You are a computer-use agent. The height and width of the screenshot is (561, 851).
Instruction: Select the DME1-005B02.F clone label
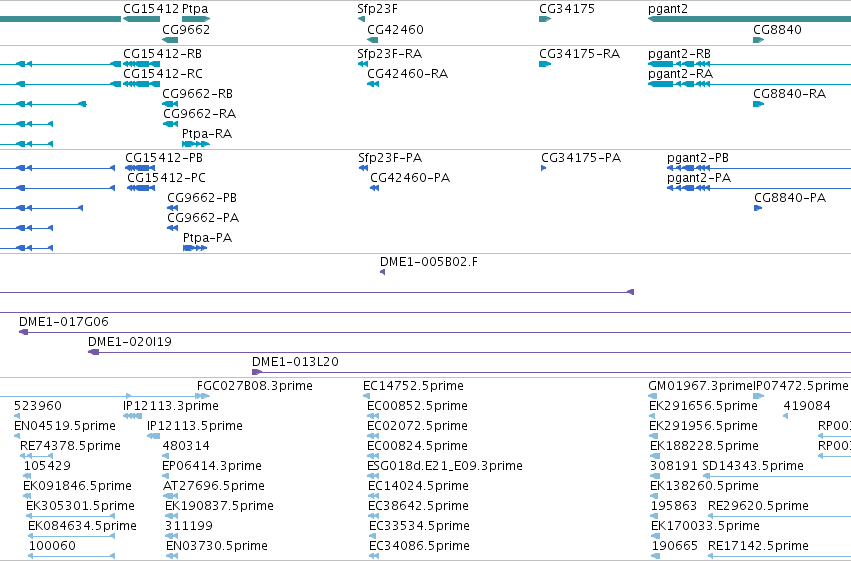pos(429,262)
